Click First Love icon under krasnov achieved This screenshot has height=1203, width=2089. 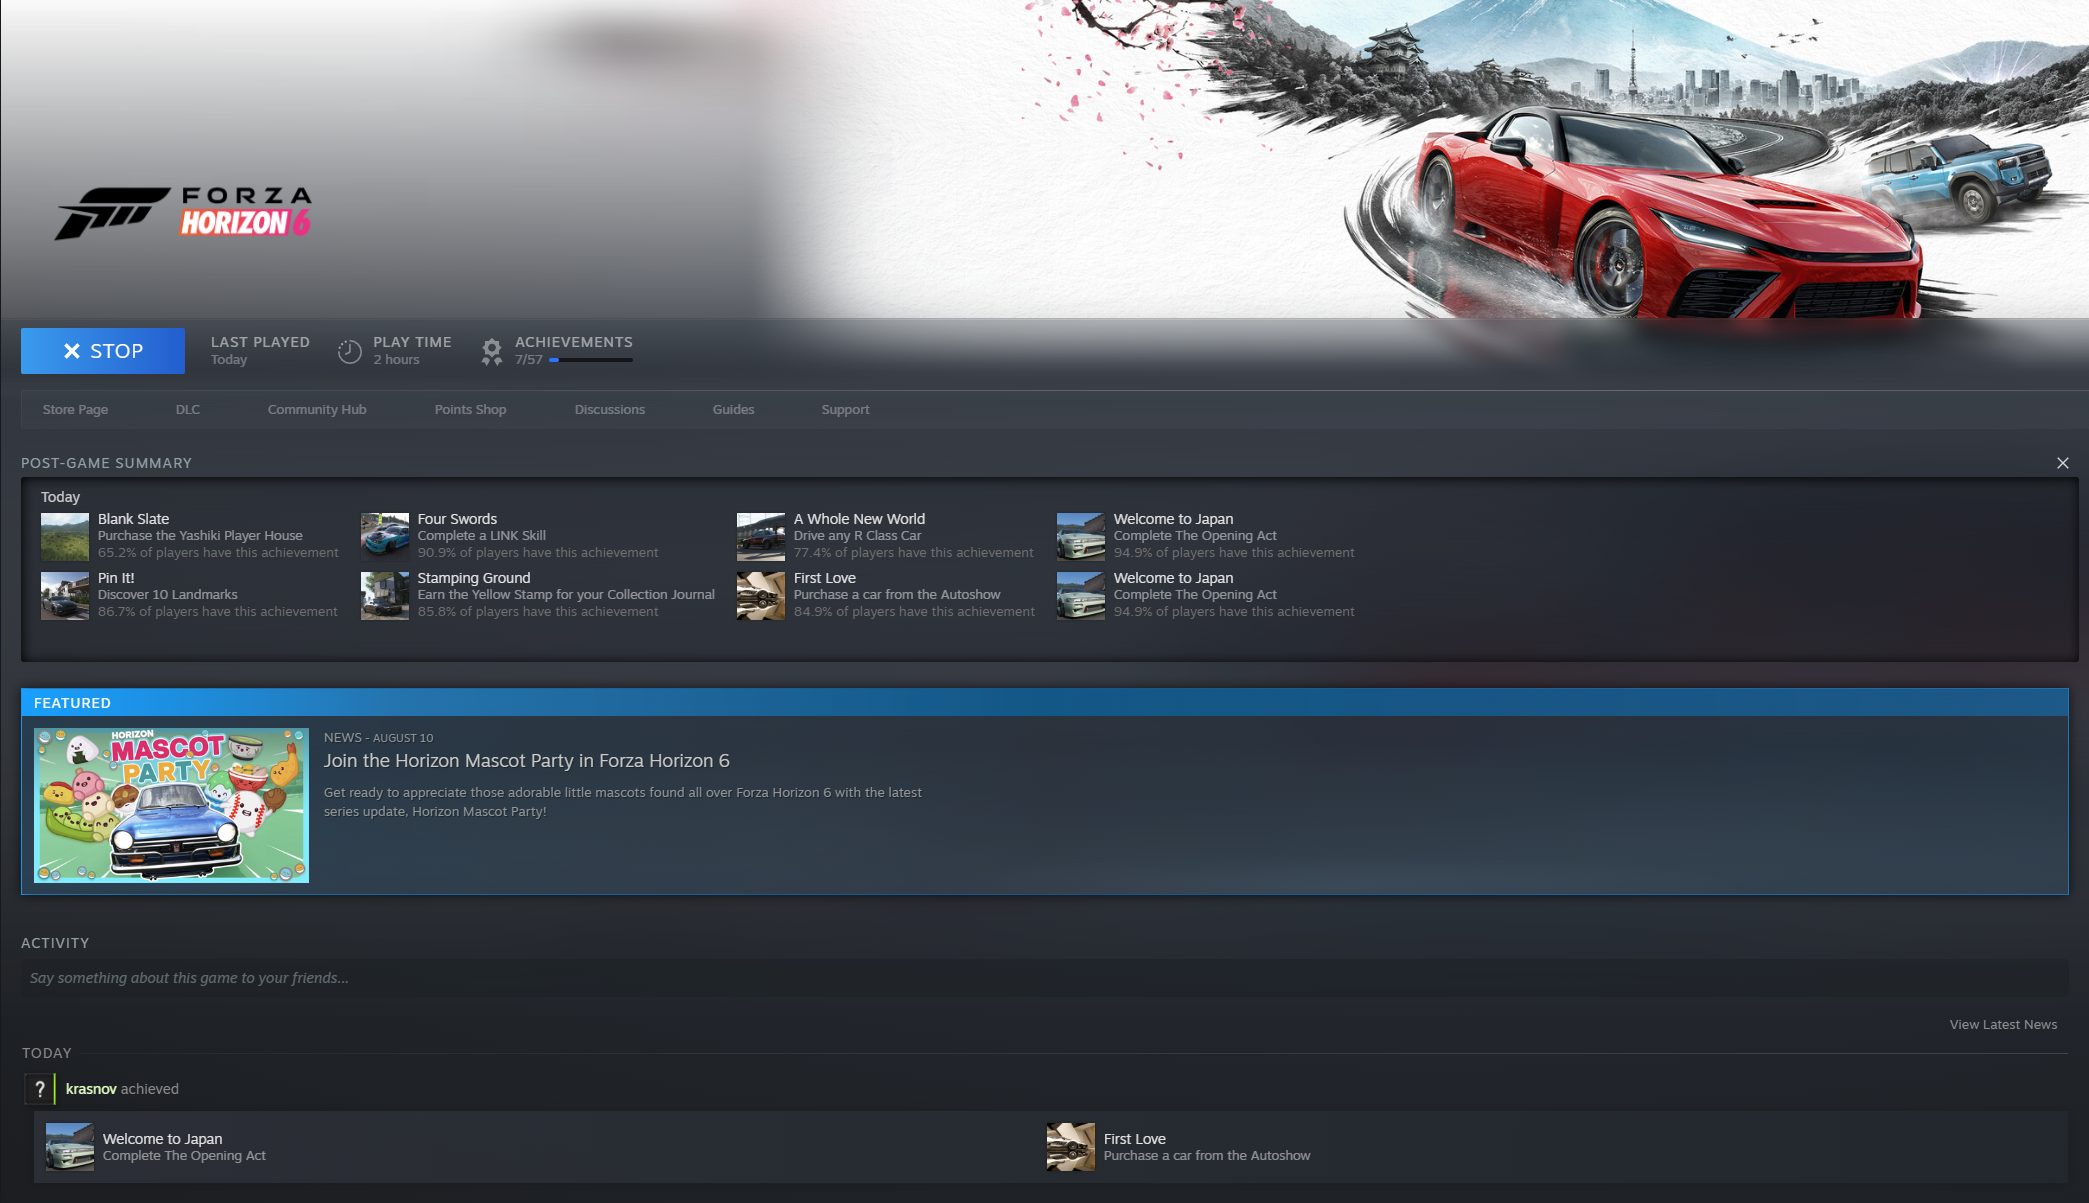tap(1071, 1147)
